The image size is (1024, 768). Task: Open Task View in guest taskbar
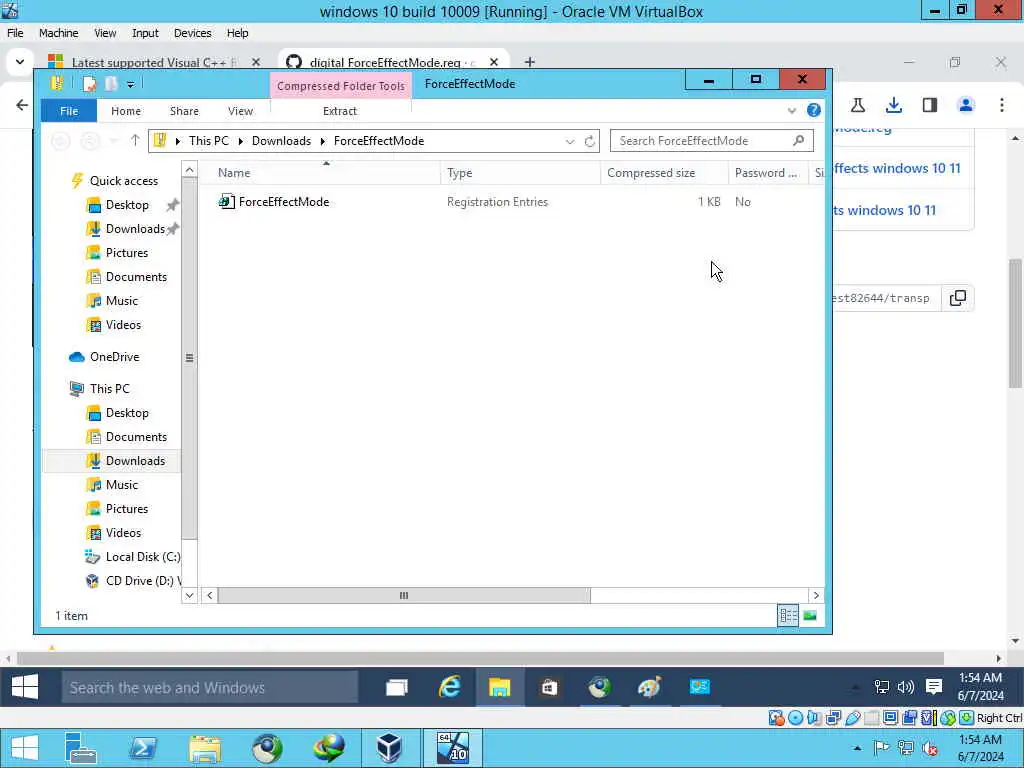[396, 687]
